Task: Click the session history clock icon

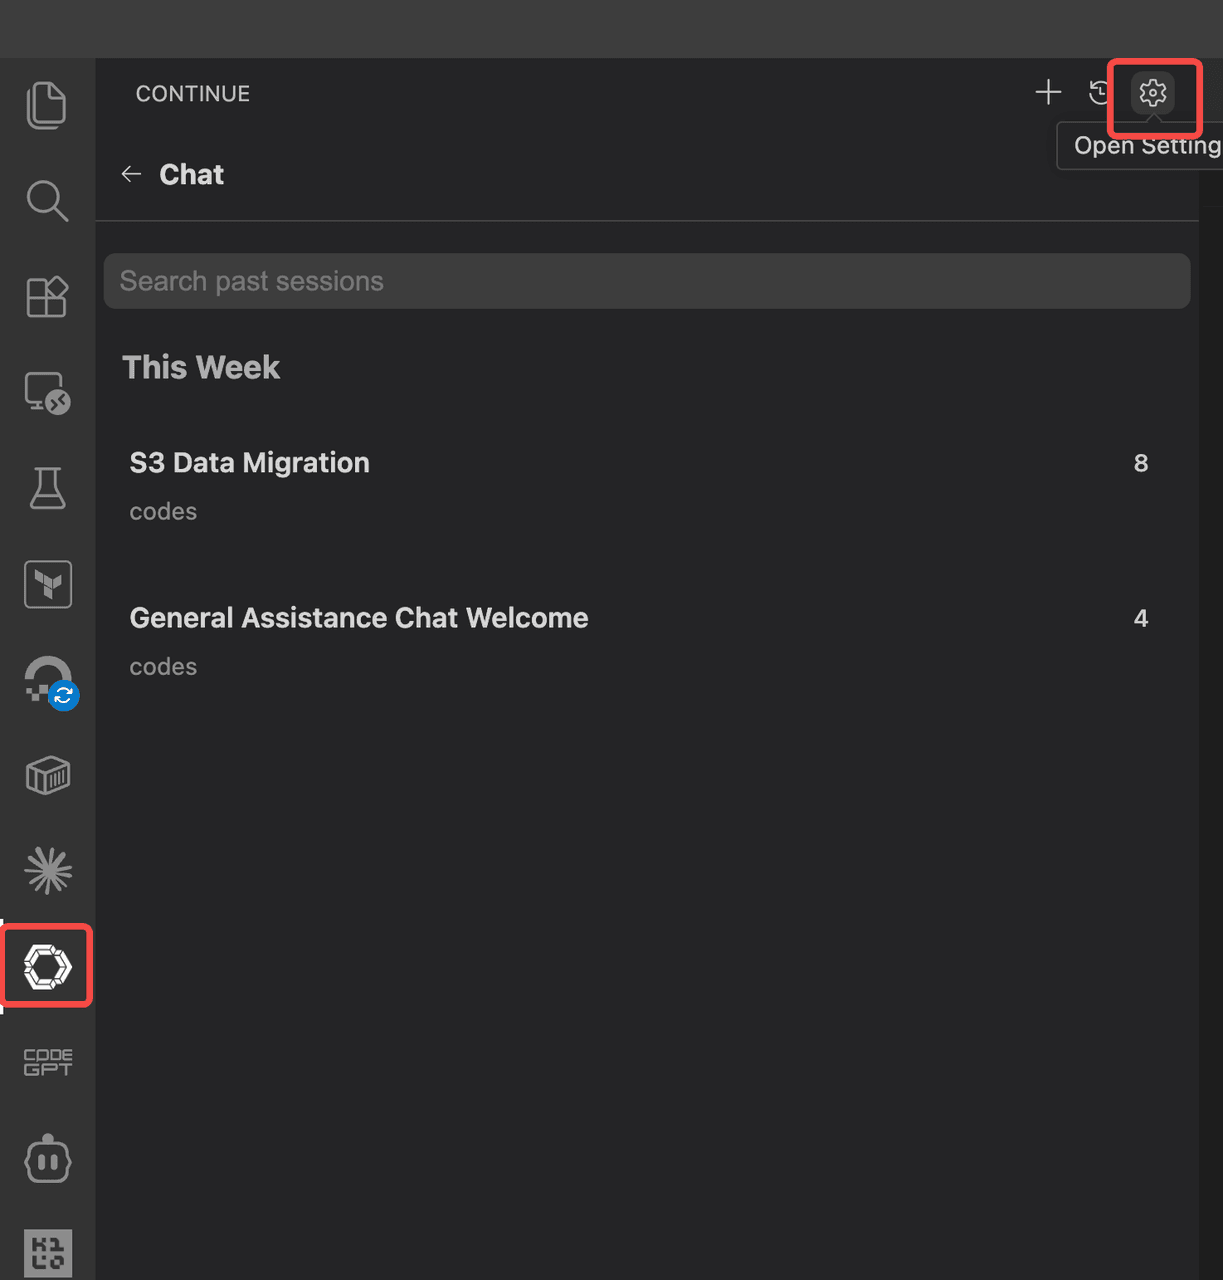Action: pos(1099,93)
